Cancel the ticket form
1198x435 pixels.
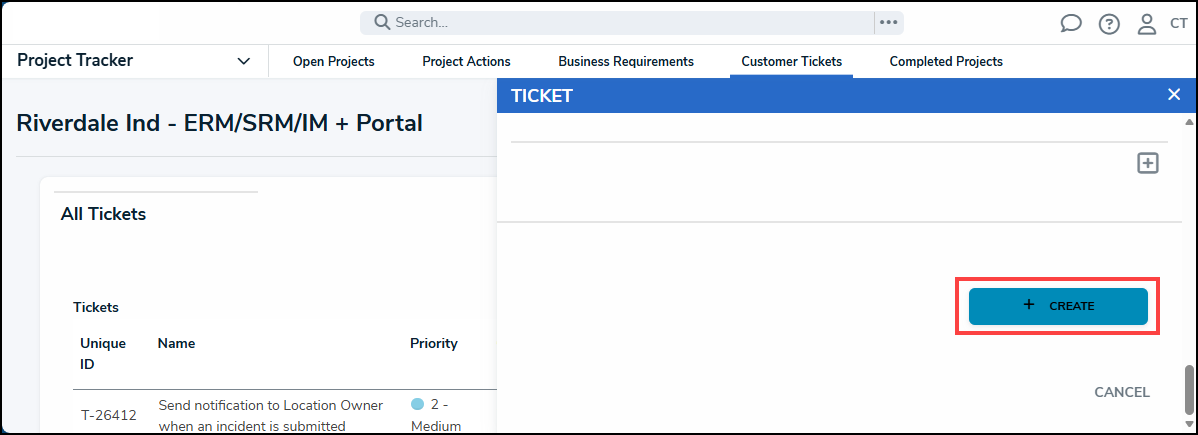(x=1122, y=392)
